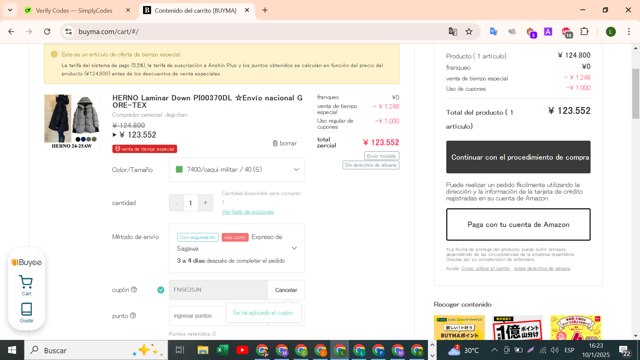Open the Chrome three-dot menu

coord(629,31)
